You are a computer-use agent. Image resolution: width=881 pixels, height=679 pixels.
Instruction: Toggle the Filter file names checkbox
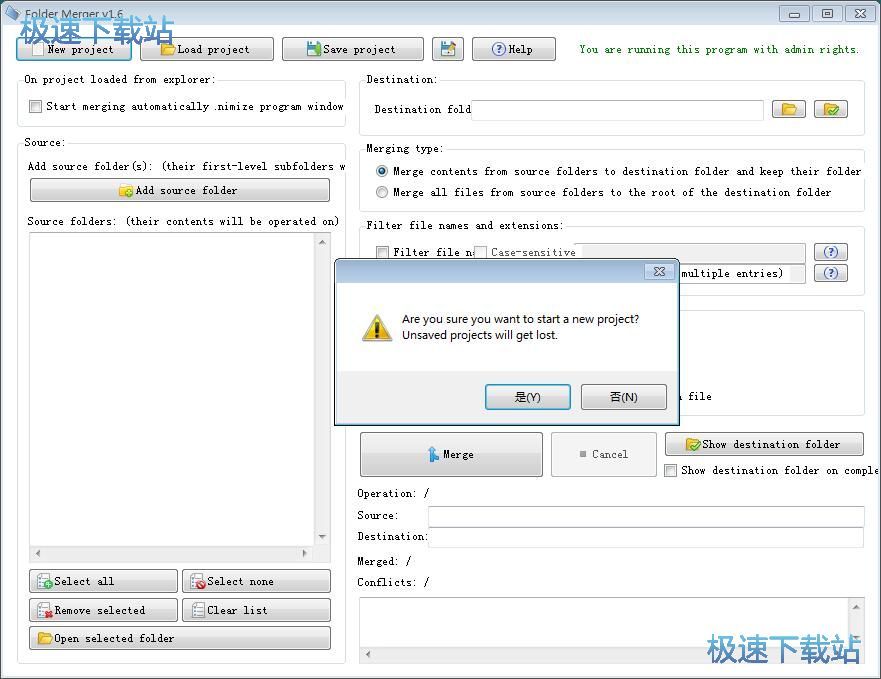tap(382, 252)
